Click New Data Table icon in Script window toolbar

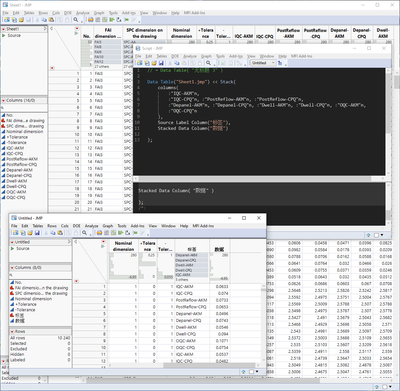(x=140, y=63)
